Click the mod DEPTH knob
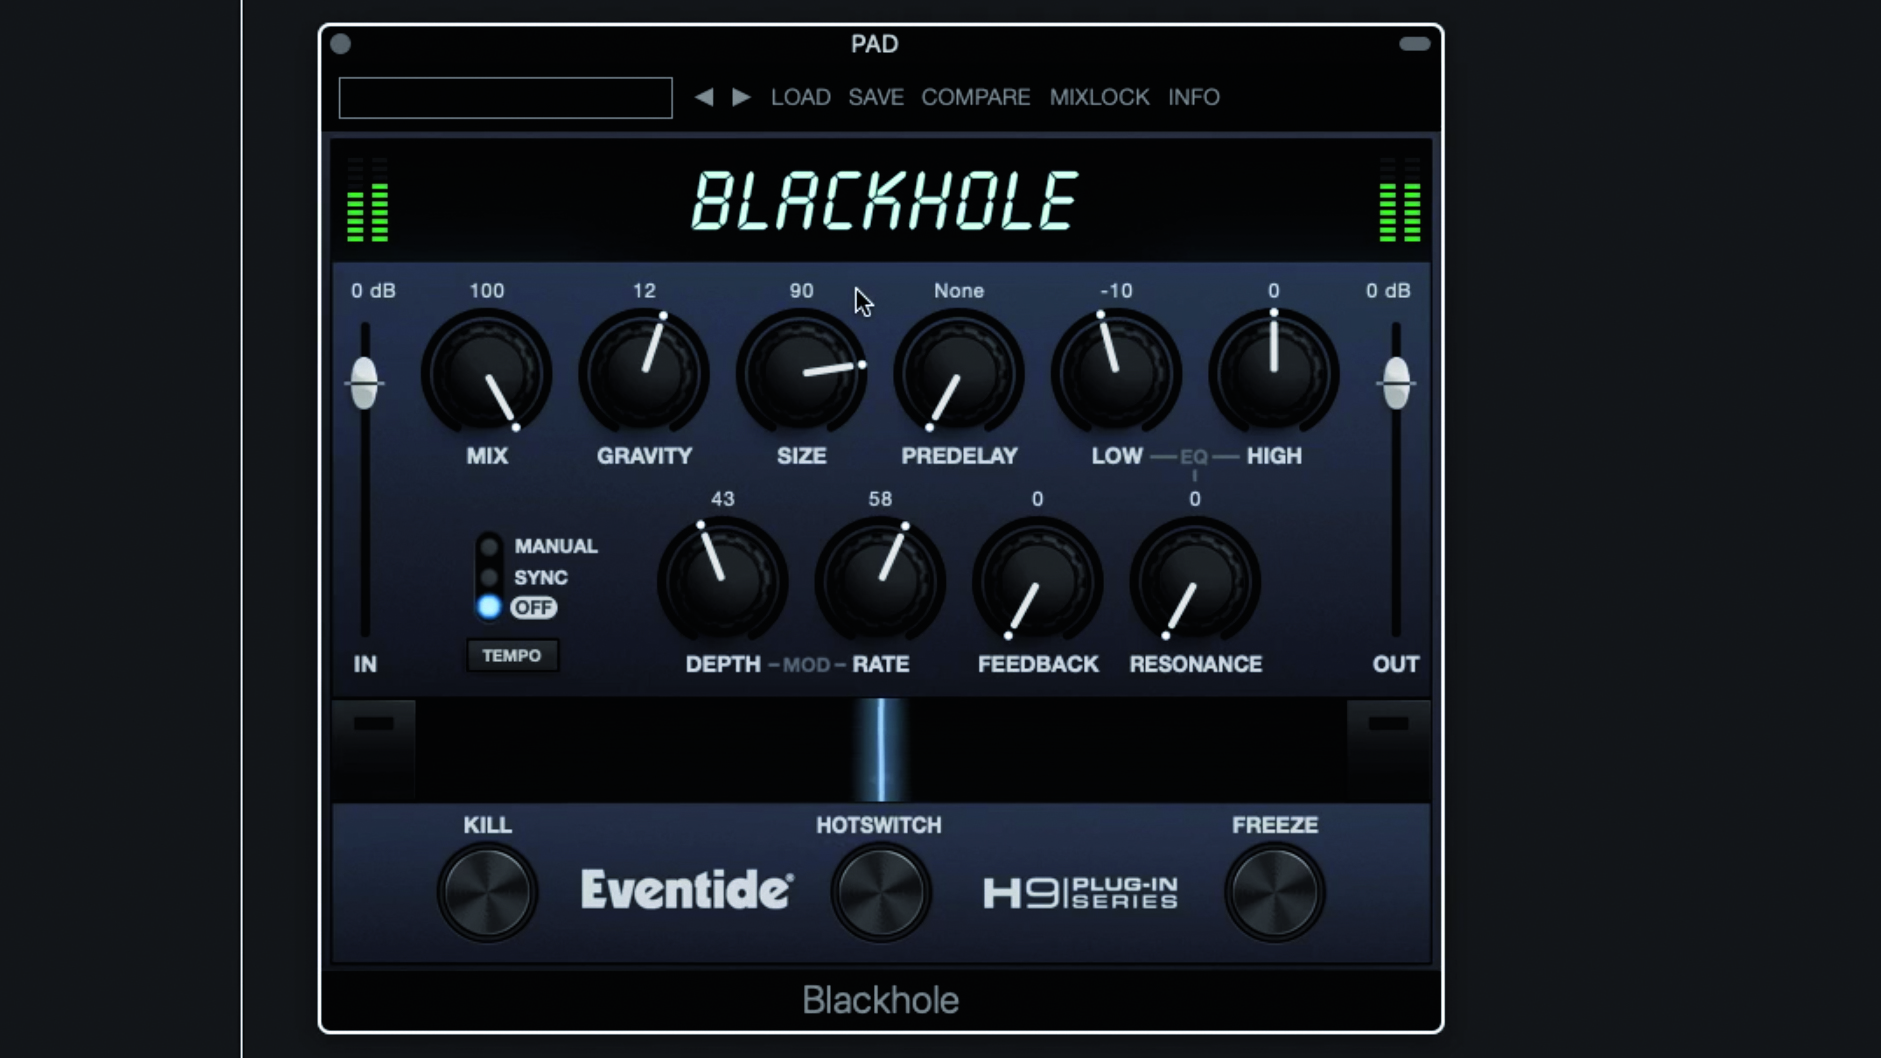Screen dimensions: 1881x1058 click(722, 583)
